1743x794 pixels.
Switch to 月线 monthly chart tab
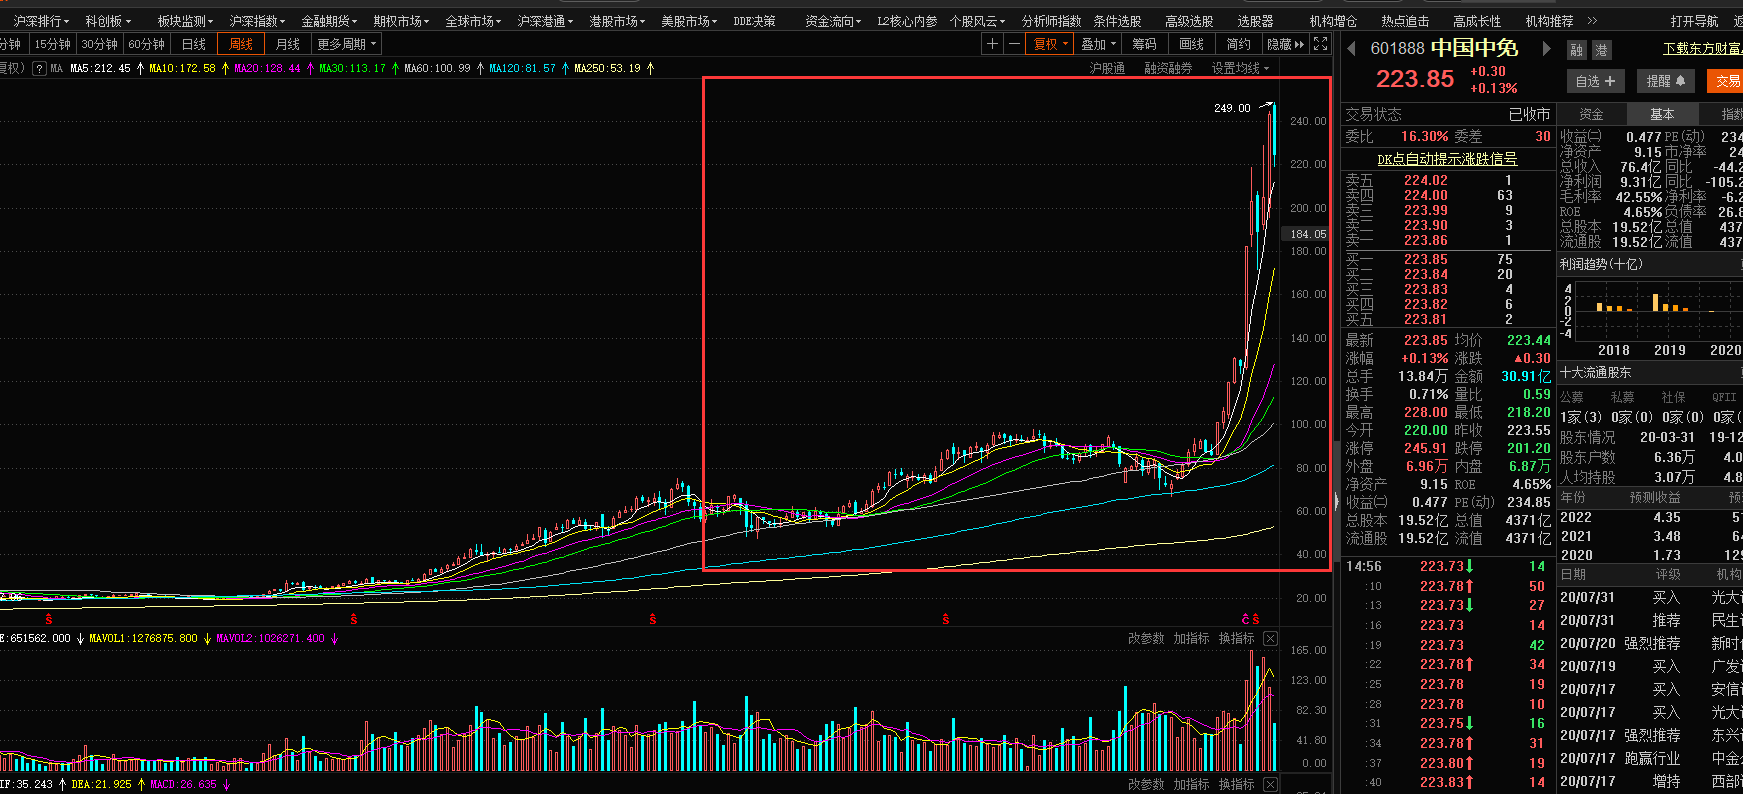point(288,44)
